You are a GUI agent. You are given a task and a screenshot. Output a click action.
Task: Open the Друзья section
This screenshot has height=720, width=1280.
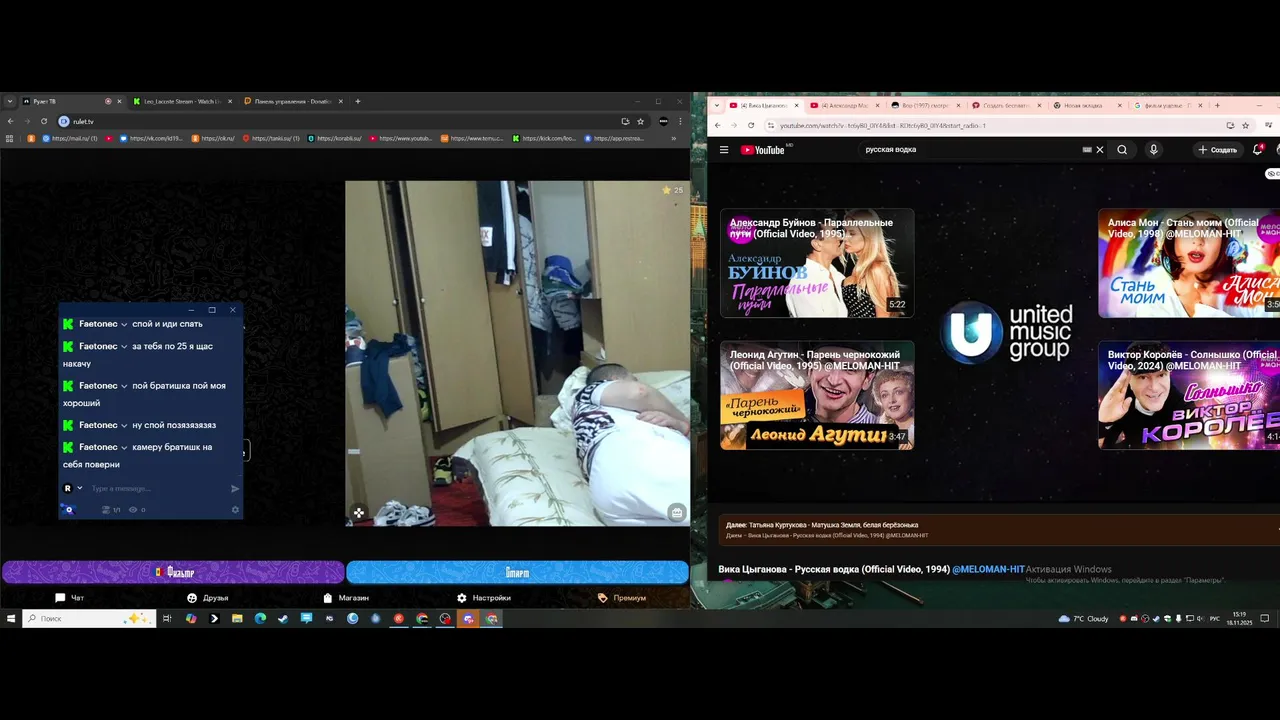tap(207, 598)
